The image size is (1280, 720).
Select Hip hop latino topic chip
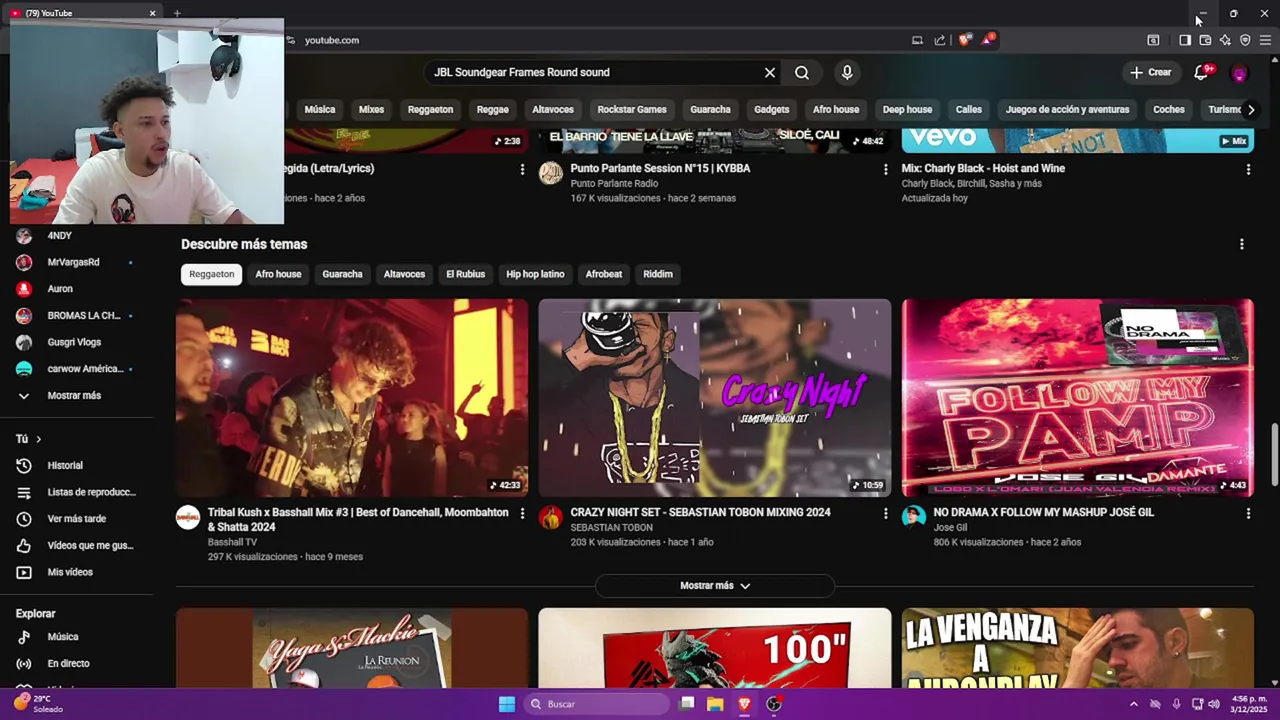click(x=535, y=274)
